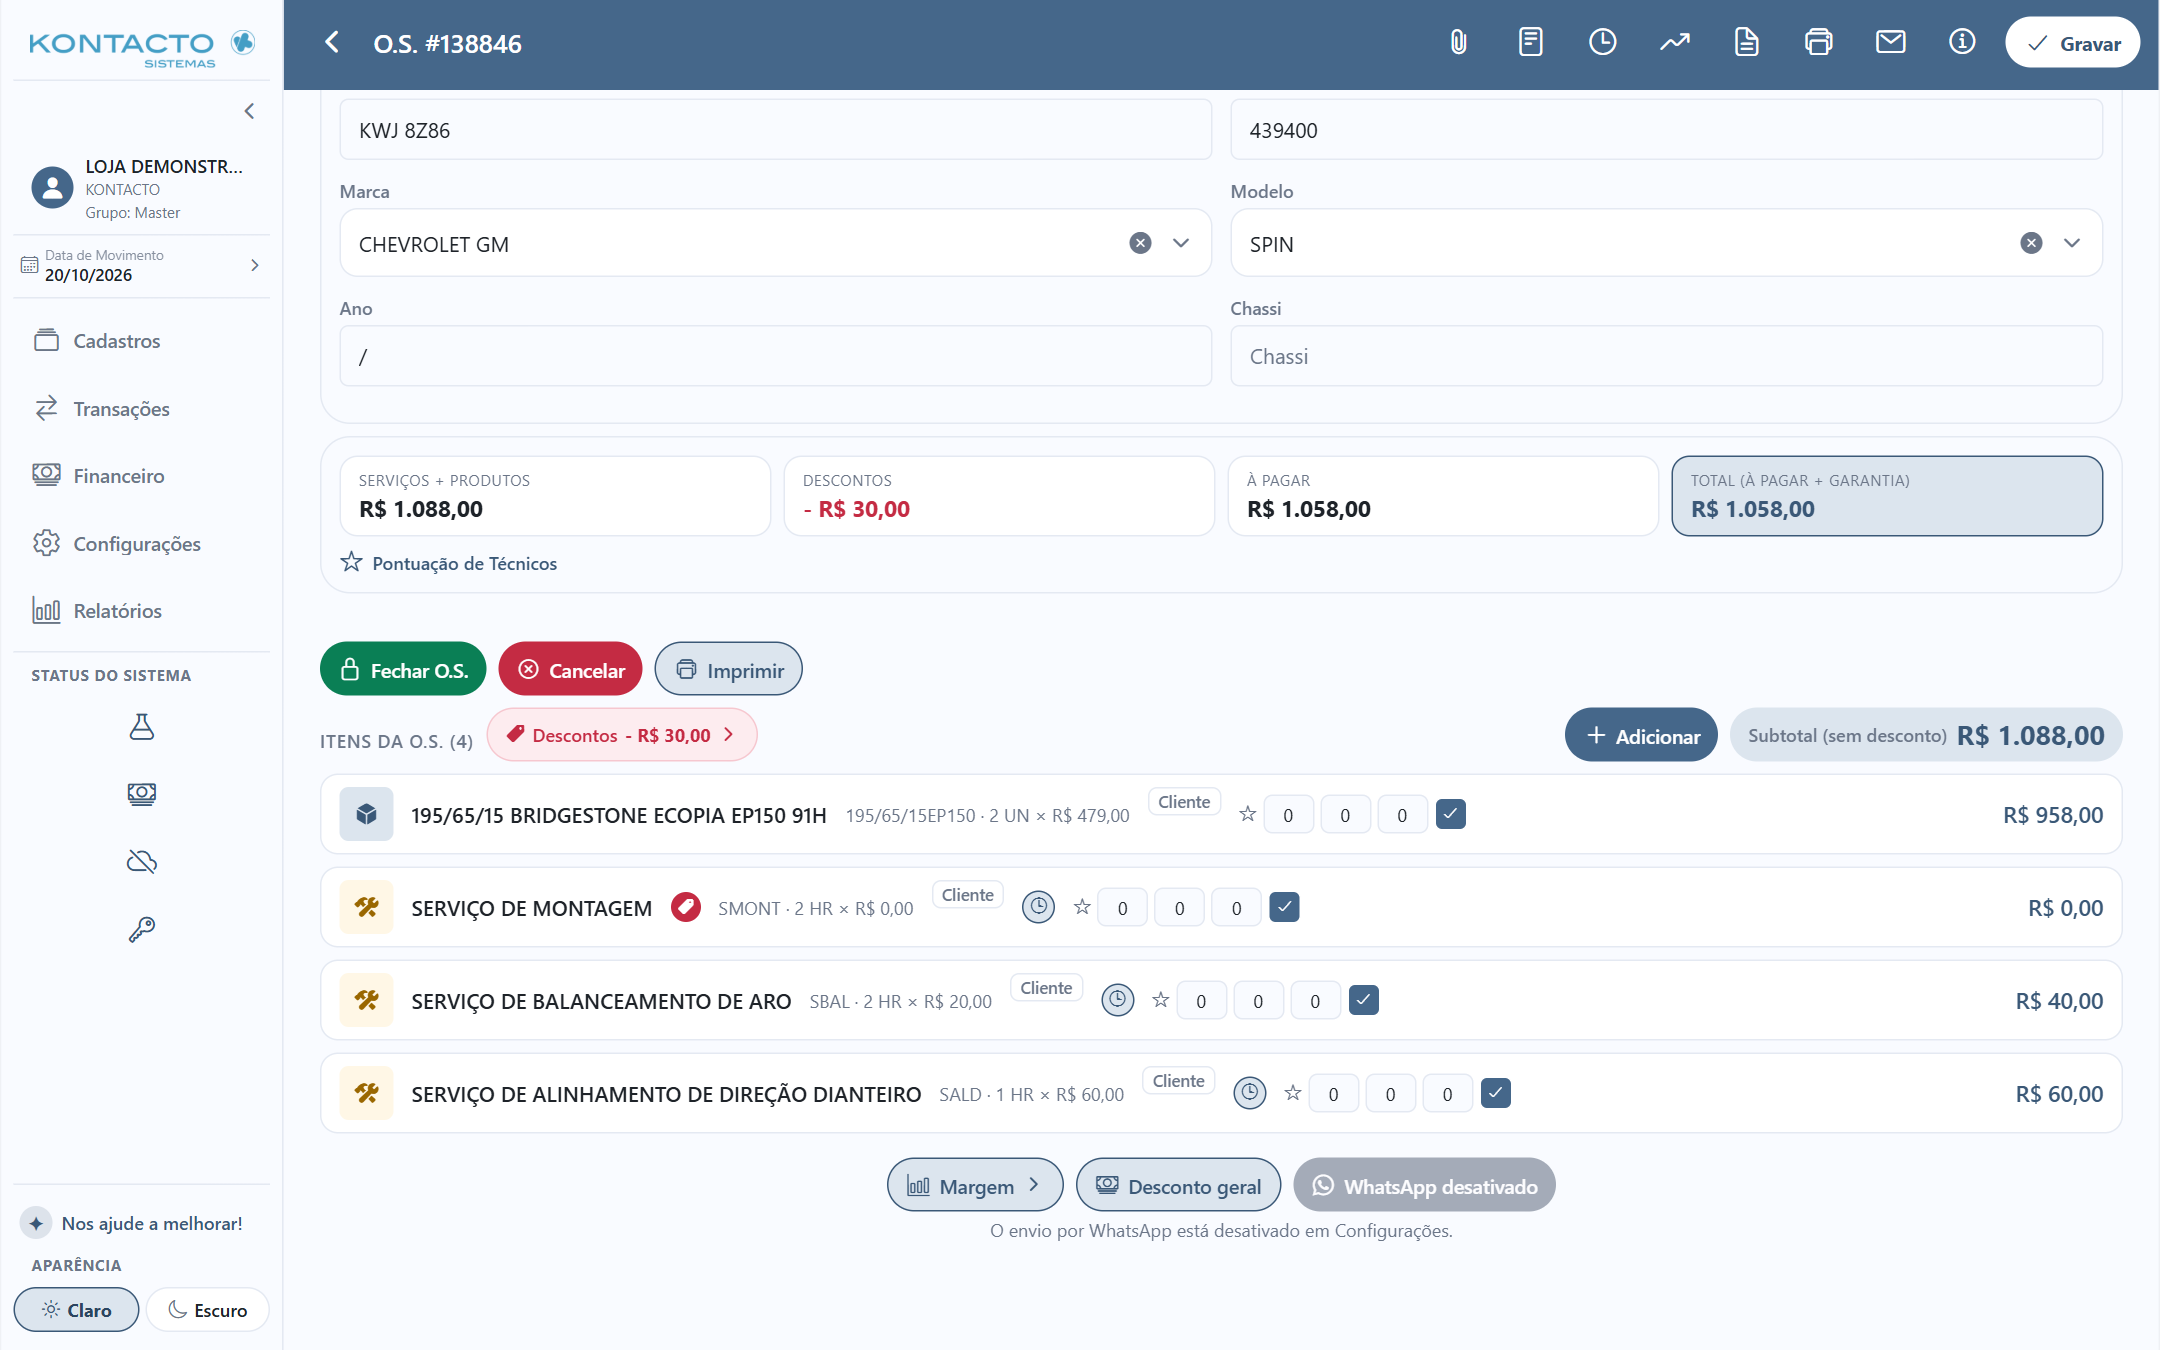Expand the Descontos - R$ 30,00 chip
The width and height of the screenshot is (2160, 1350).
(x=622, y=735)
